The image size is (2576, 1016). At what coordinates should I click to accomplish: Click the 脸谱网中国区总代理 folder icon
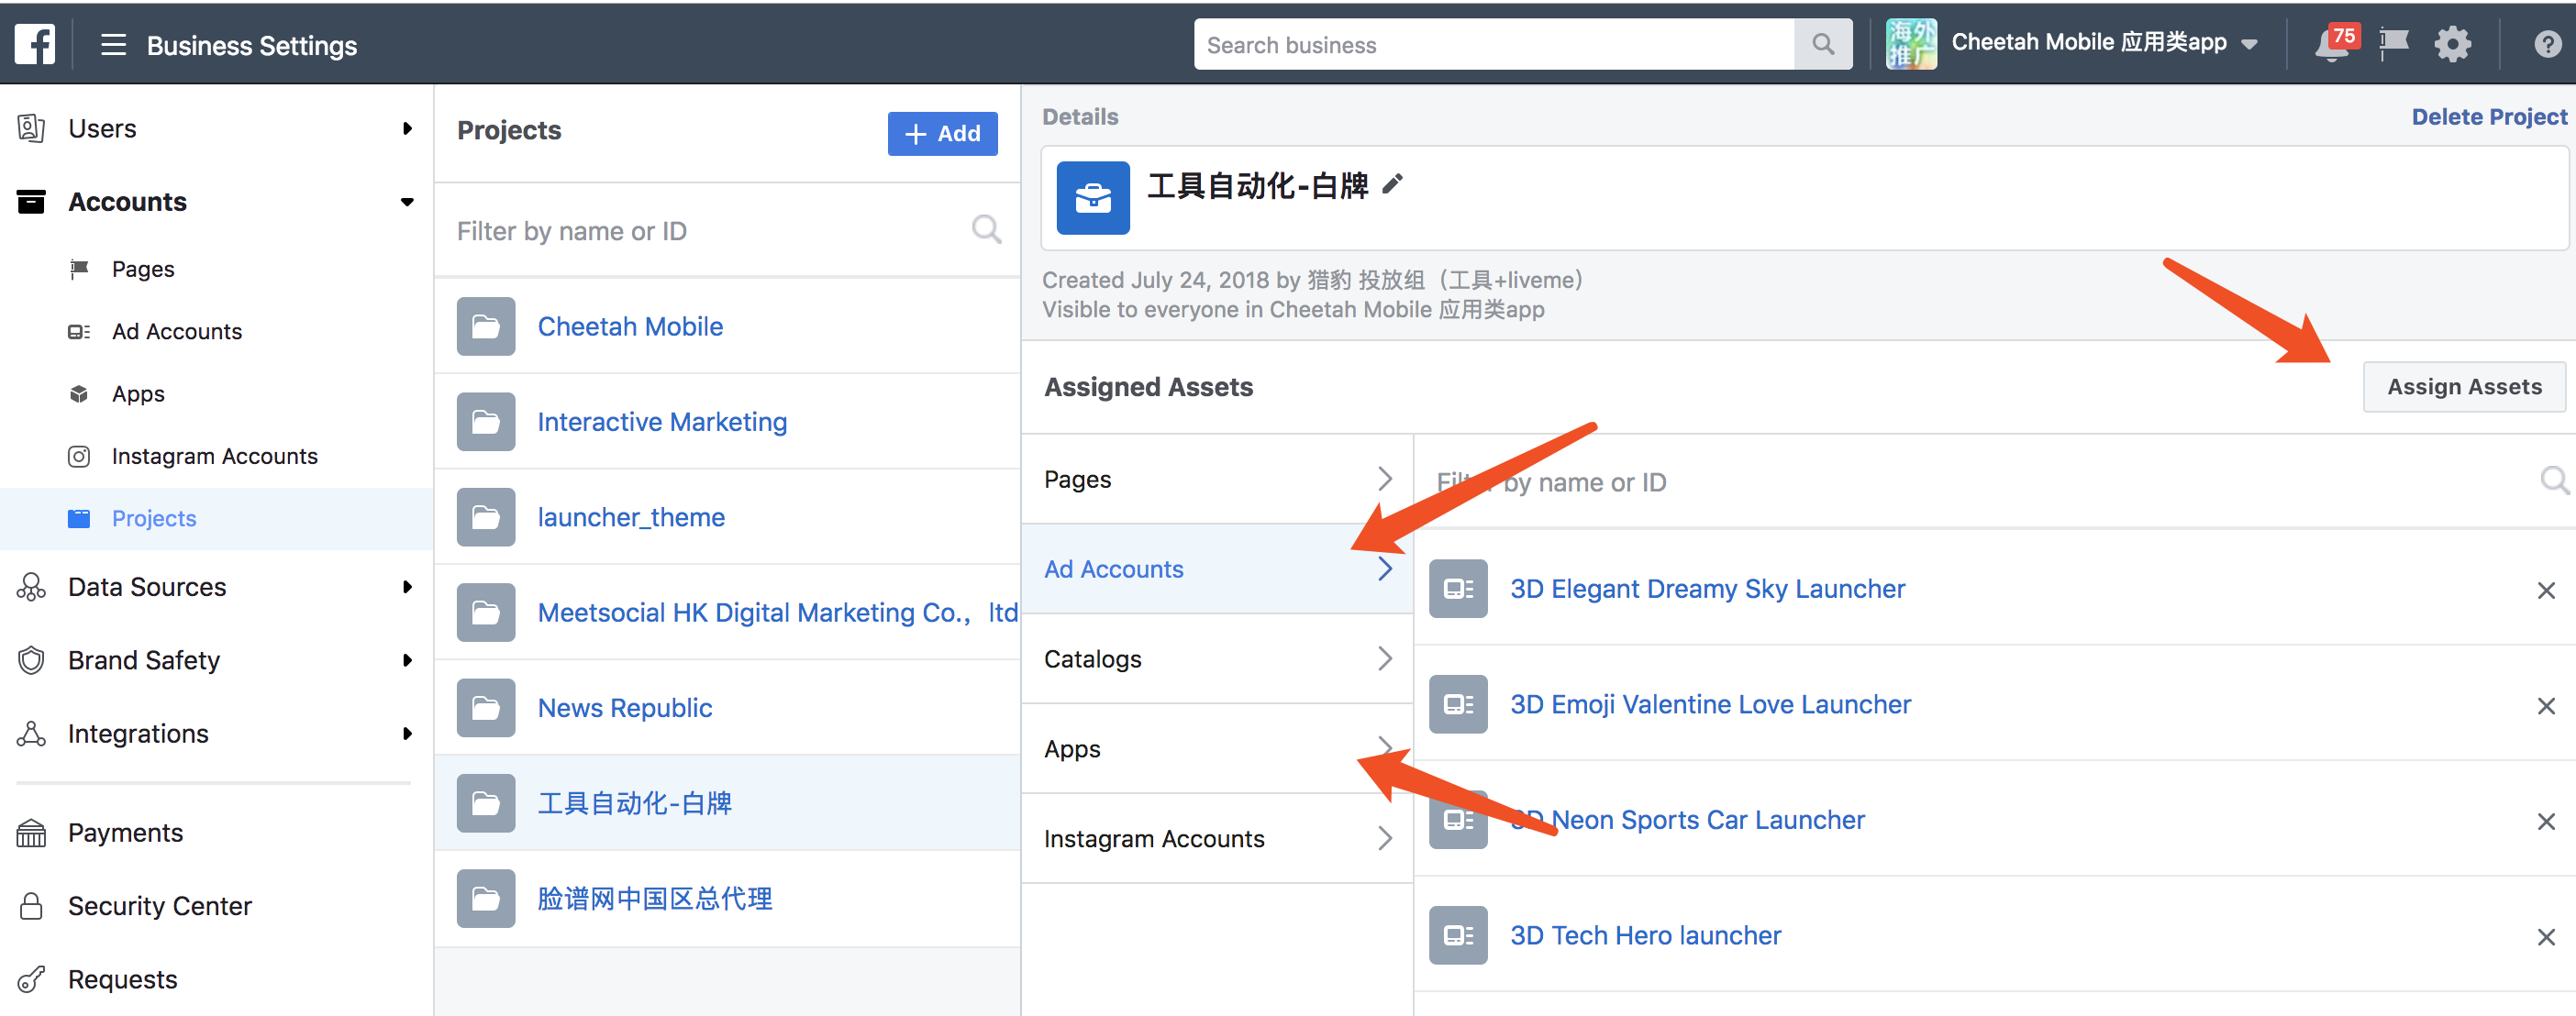click(x=486, y=898)
